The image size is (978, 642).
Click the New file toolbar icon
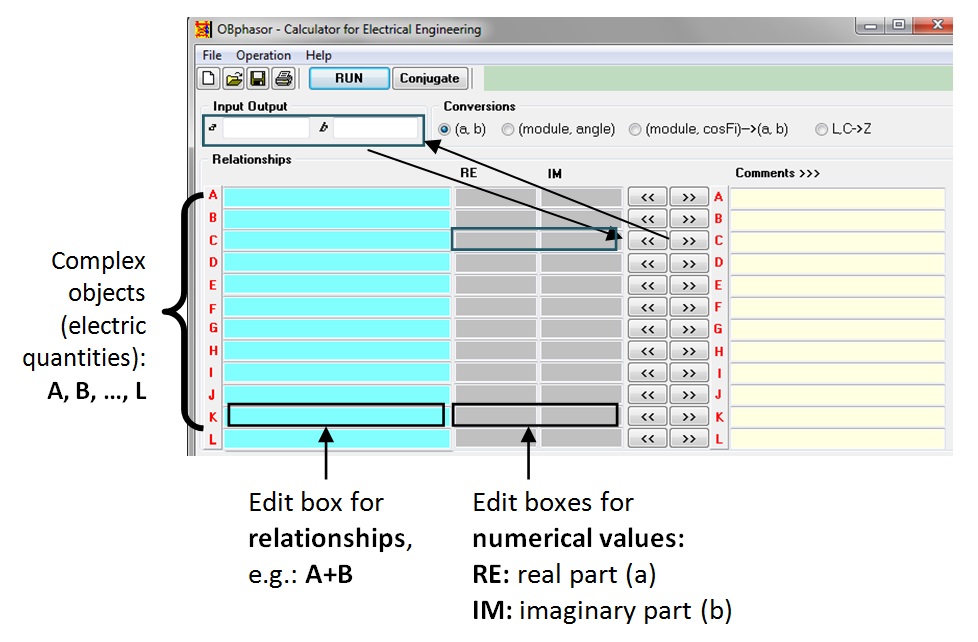[209, 78]
